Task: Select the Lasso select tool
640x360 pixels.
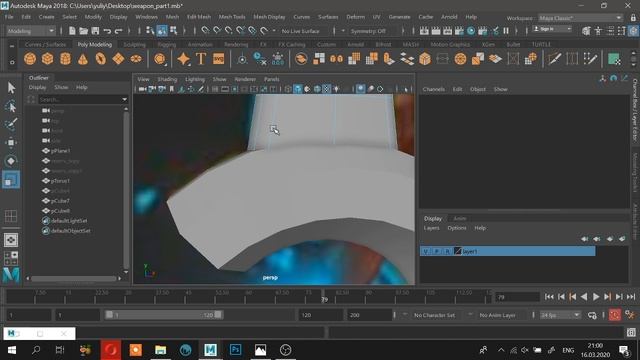Action: point(11,106)
